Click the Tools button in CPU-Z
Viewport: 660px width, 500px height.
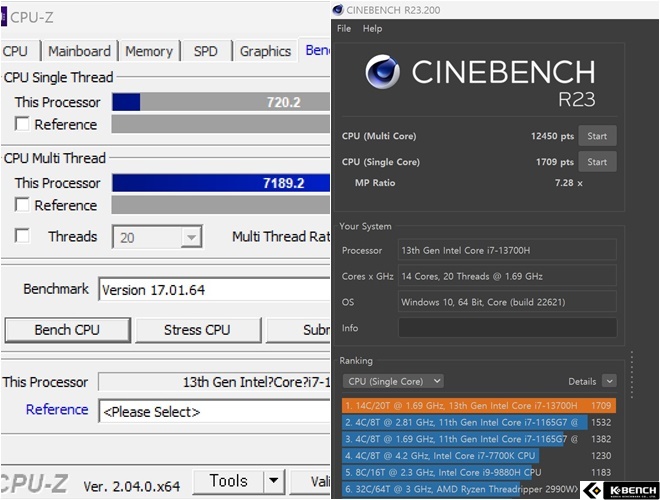(x=229, y=481)
